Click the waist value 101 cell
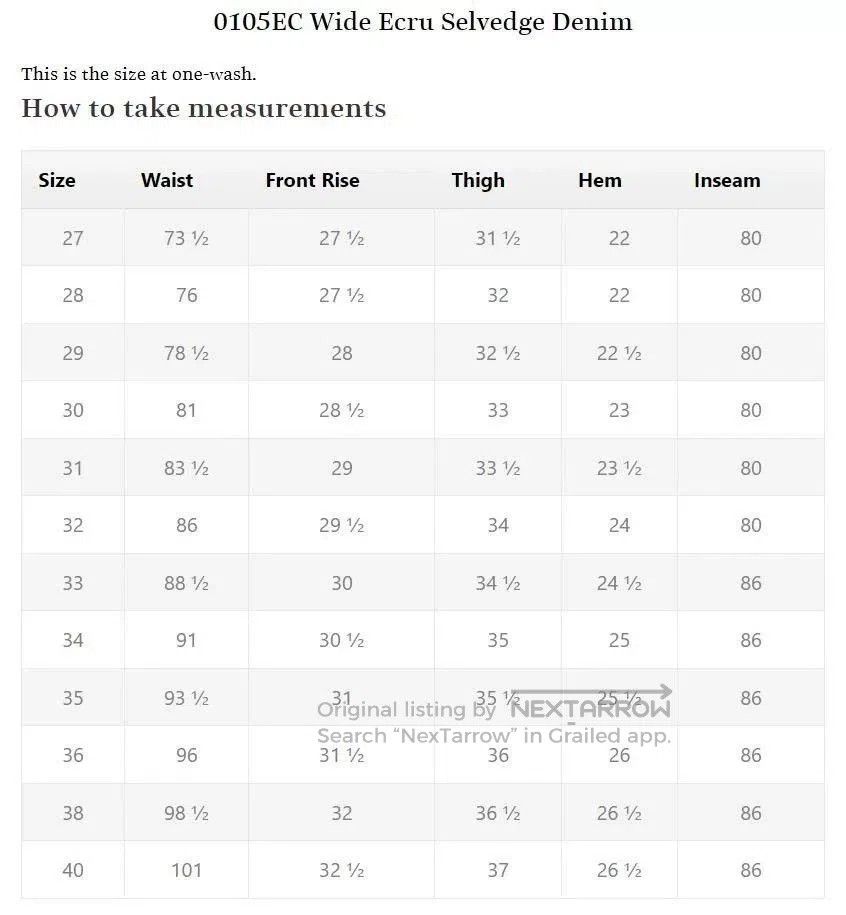 186,870
